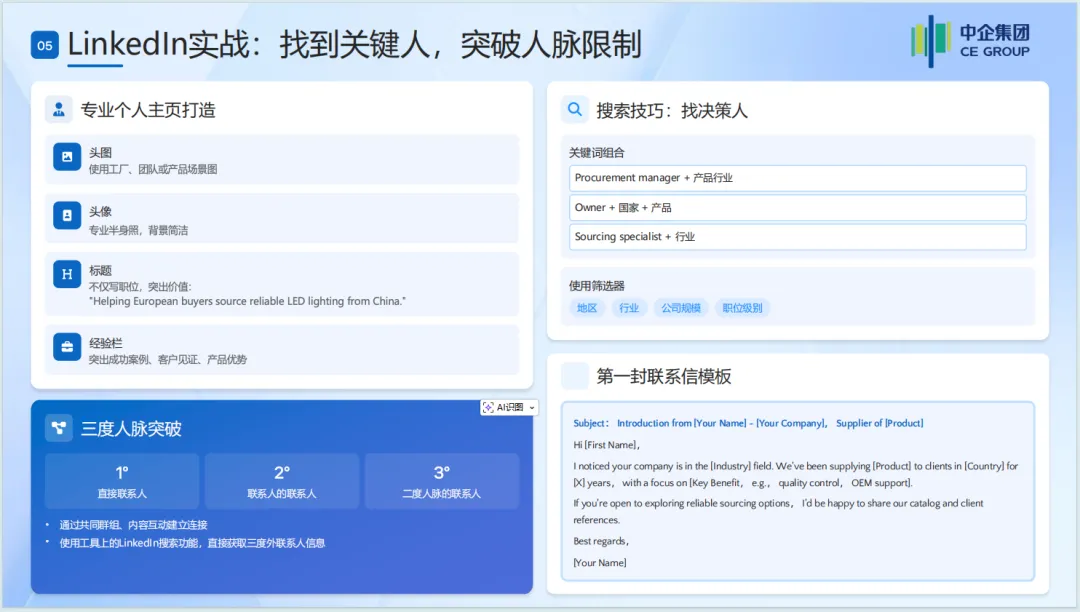Click the person icon beside 专业个人主页打造
The width and height of the screenshot is (1080, 612).
60,108
